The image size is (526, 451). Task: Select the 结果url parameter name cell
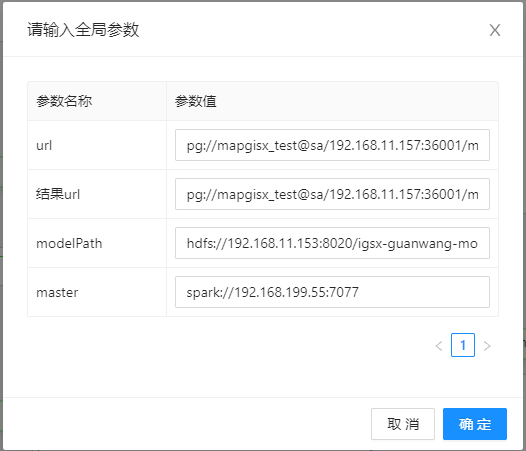tap(97, 194)
